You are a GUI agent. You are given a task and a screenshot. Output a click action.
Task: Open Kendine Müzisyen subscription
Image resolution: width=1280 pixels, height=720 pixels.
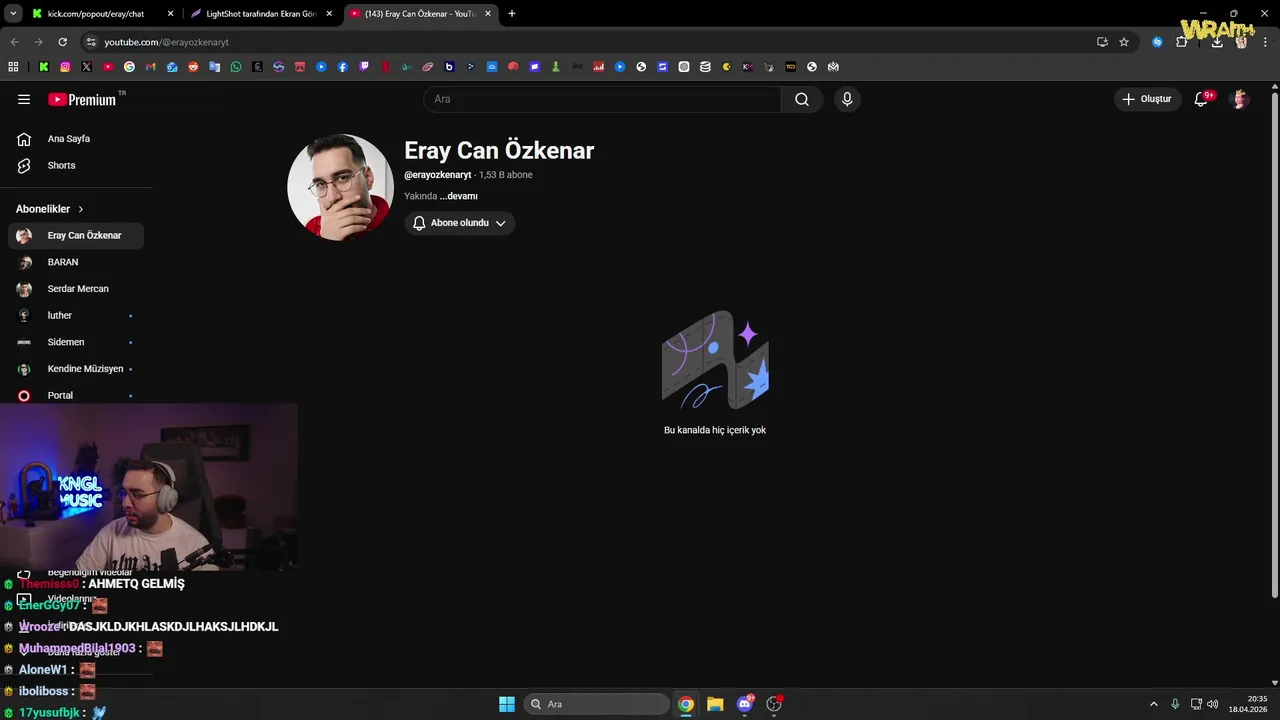click(x=76, y=369)
